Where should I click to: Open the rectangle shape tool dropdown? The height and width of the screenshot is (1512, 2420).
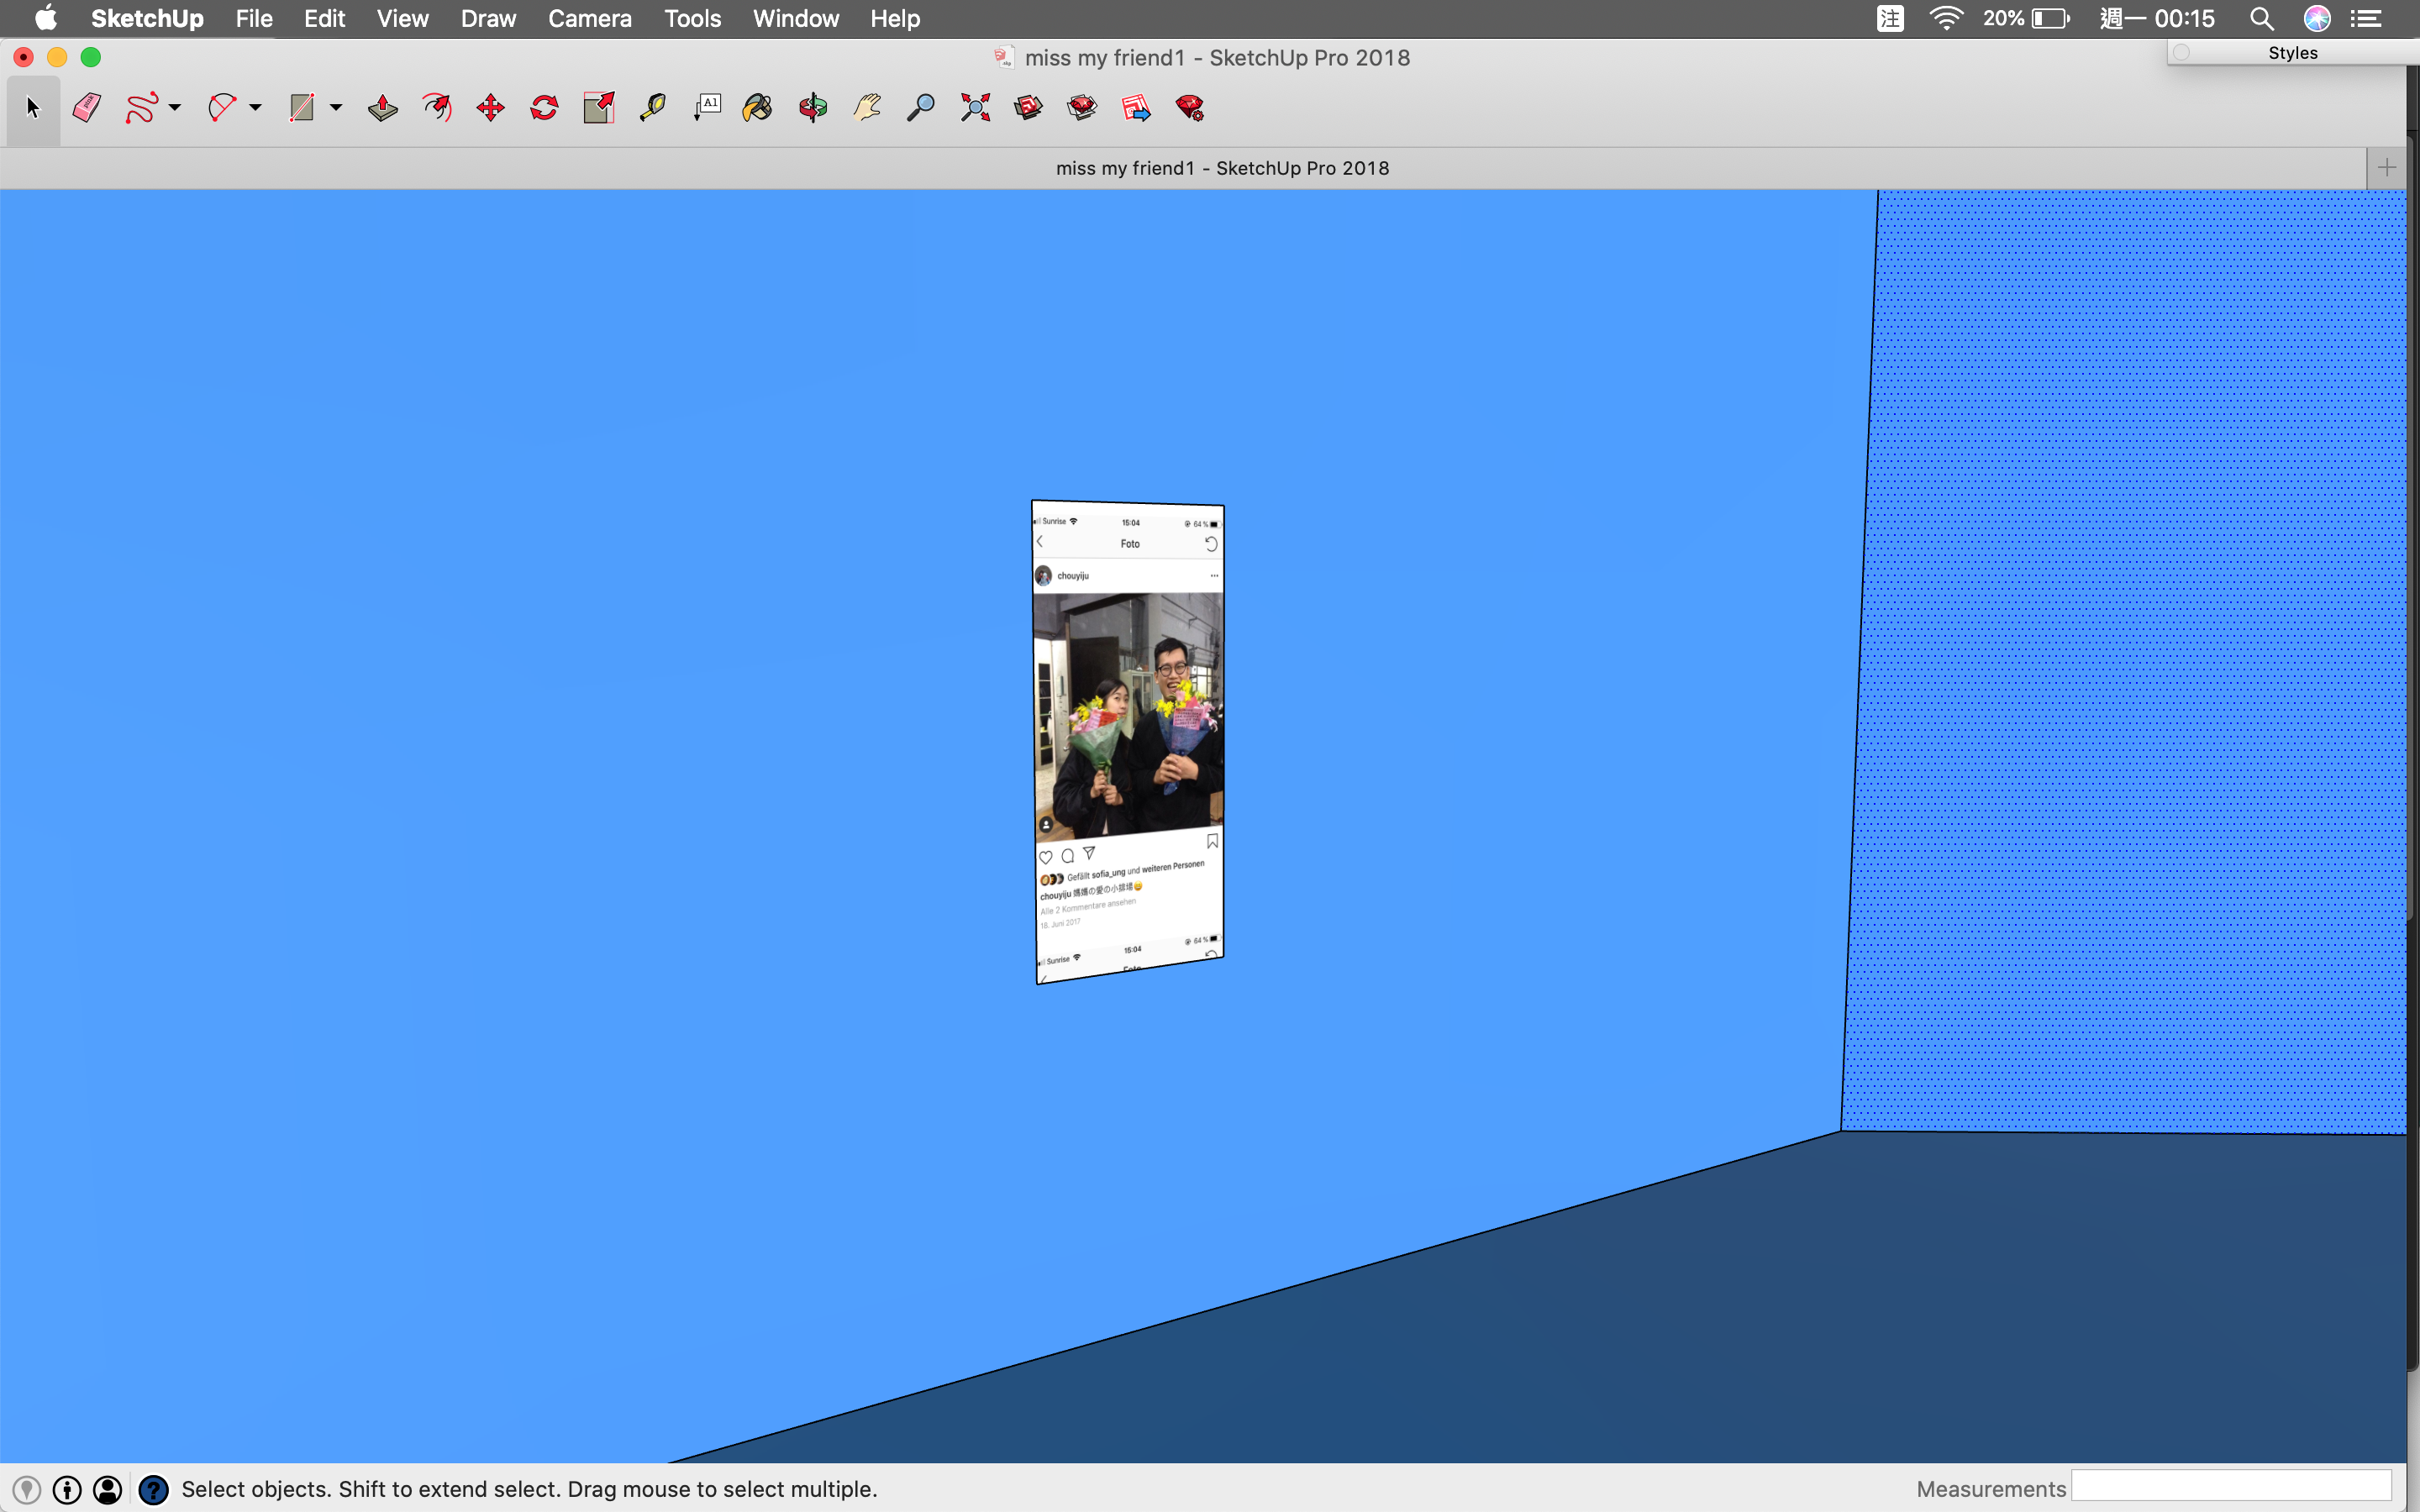pyautogui.click(x=336, y=108)
